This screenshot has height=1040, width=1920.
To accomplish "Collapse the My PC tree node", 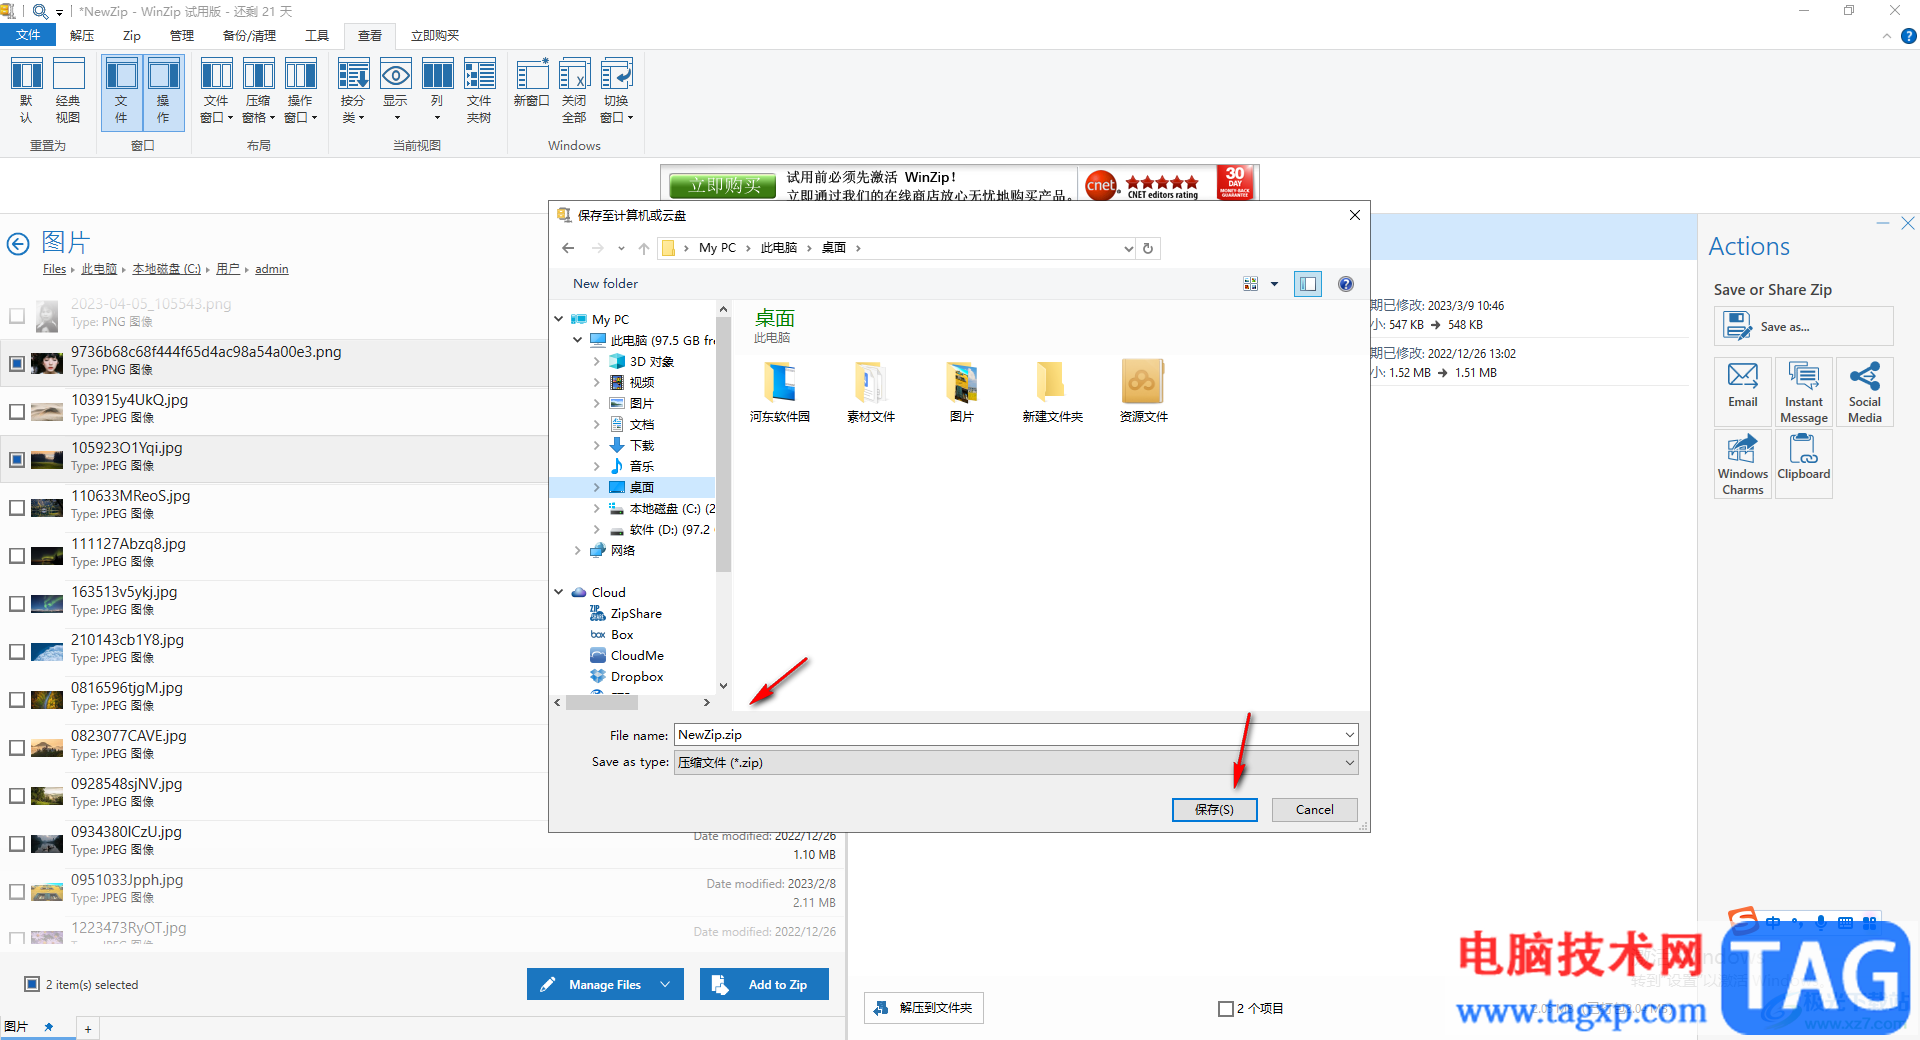I will [559, 319].
